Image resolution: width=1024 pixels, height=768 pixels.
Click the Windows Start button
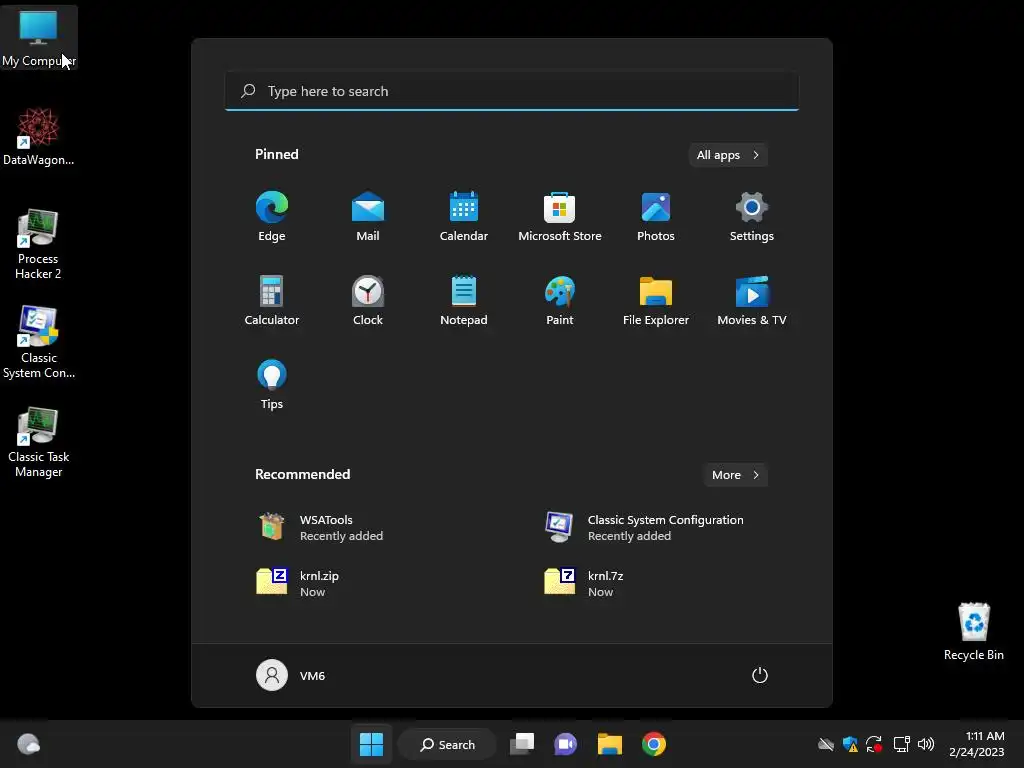(x=372, y=744)
